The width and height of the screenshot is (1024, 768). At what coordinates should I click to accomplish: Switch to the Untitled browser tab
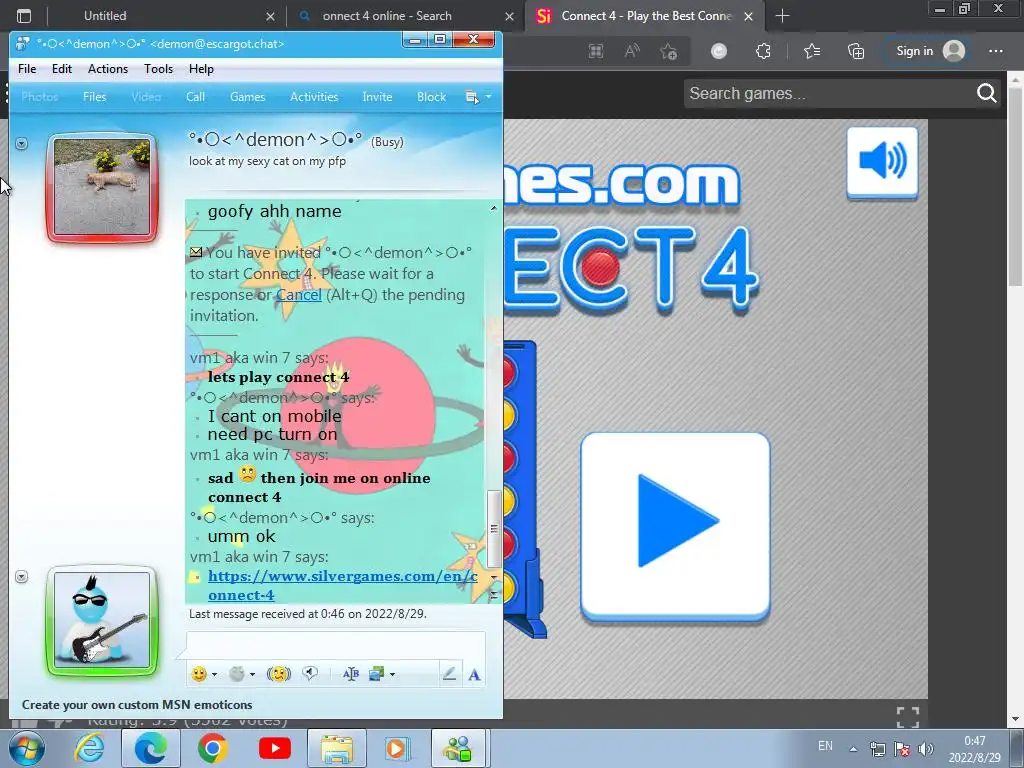click(x=105, y=16)
